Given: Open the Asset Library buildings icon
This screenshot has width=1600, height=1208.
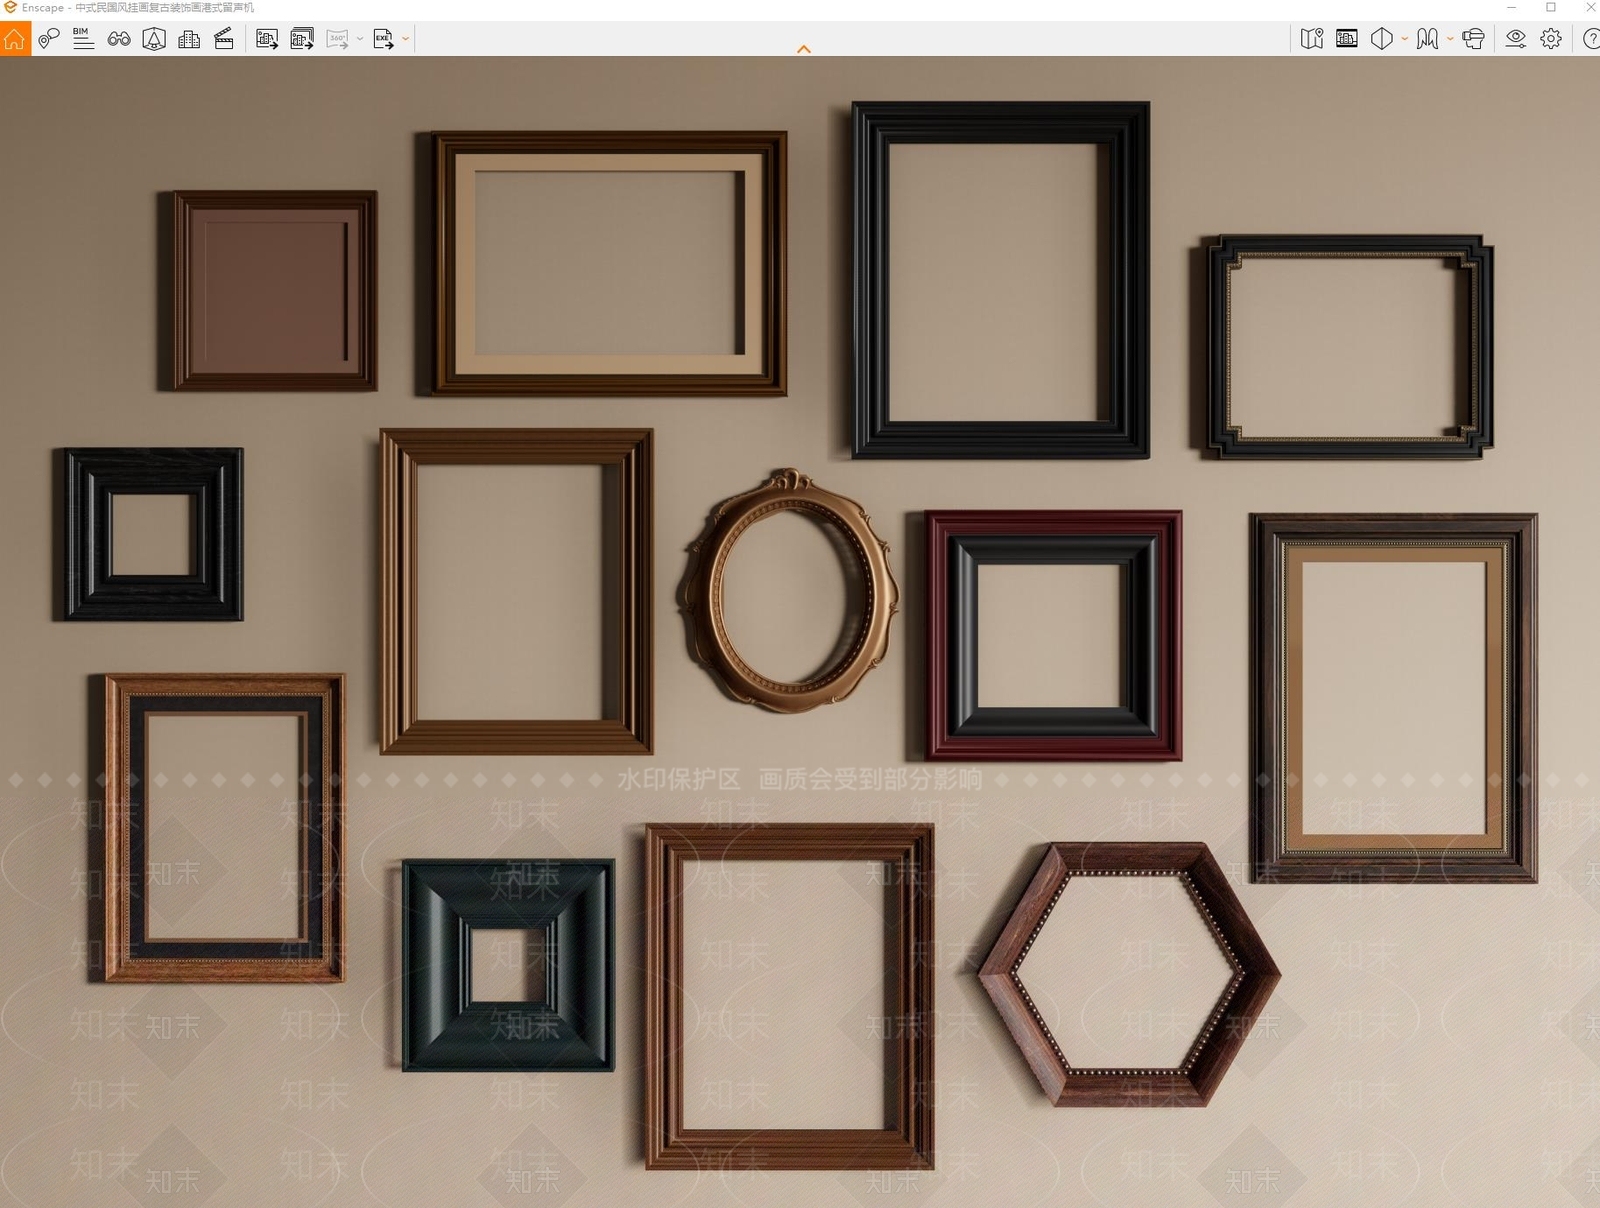Looking at the screenshot, I should (189, 39).
